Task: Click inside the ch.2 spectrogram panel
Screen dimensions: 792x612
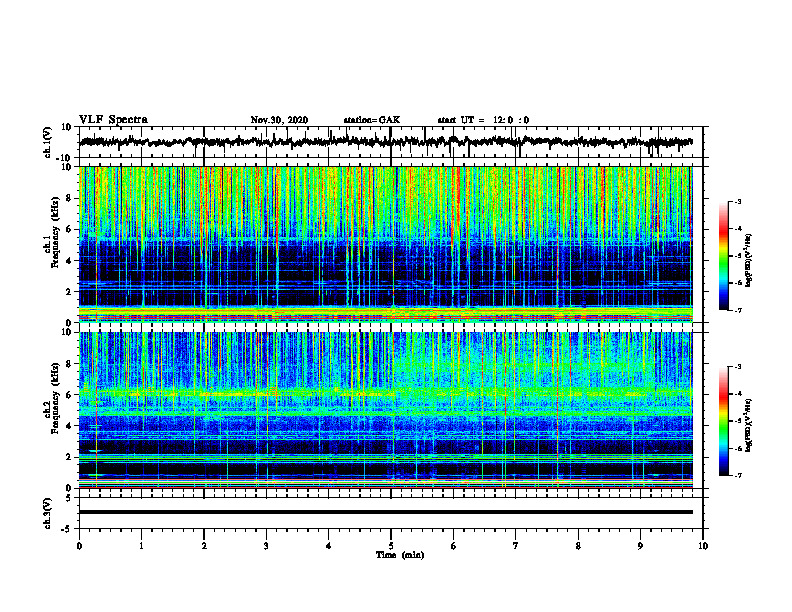Action: (x=385, y=410)
